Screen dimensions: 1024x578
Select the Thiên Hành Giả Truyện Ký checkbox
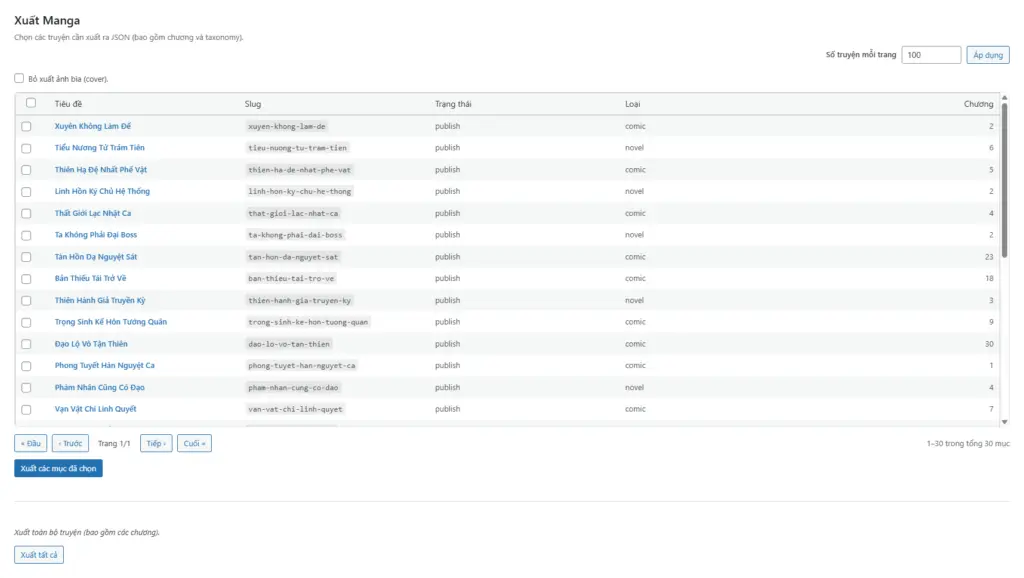(x=26, y=300)
